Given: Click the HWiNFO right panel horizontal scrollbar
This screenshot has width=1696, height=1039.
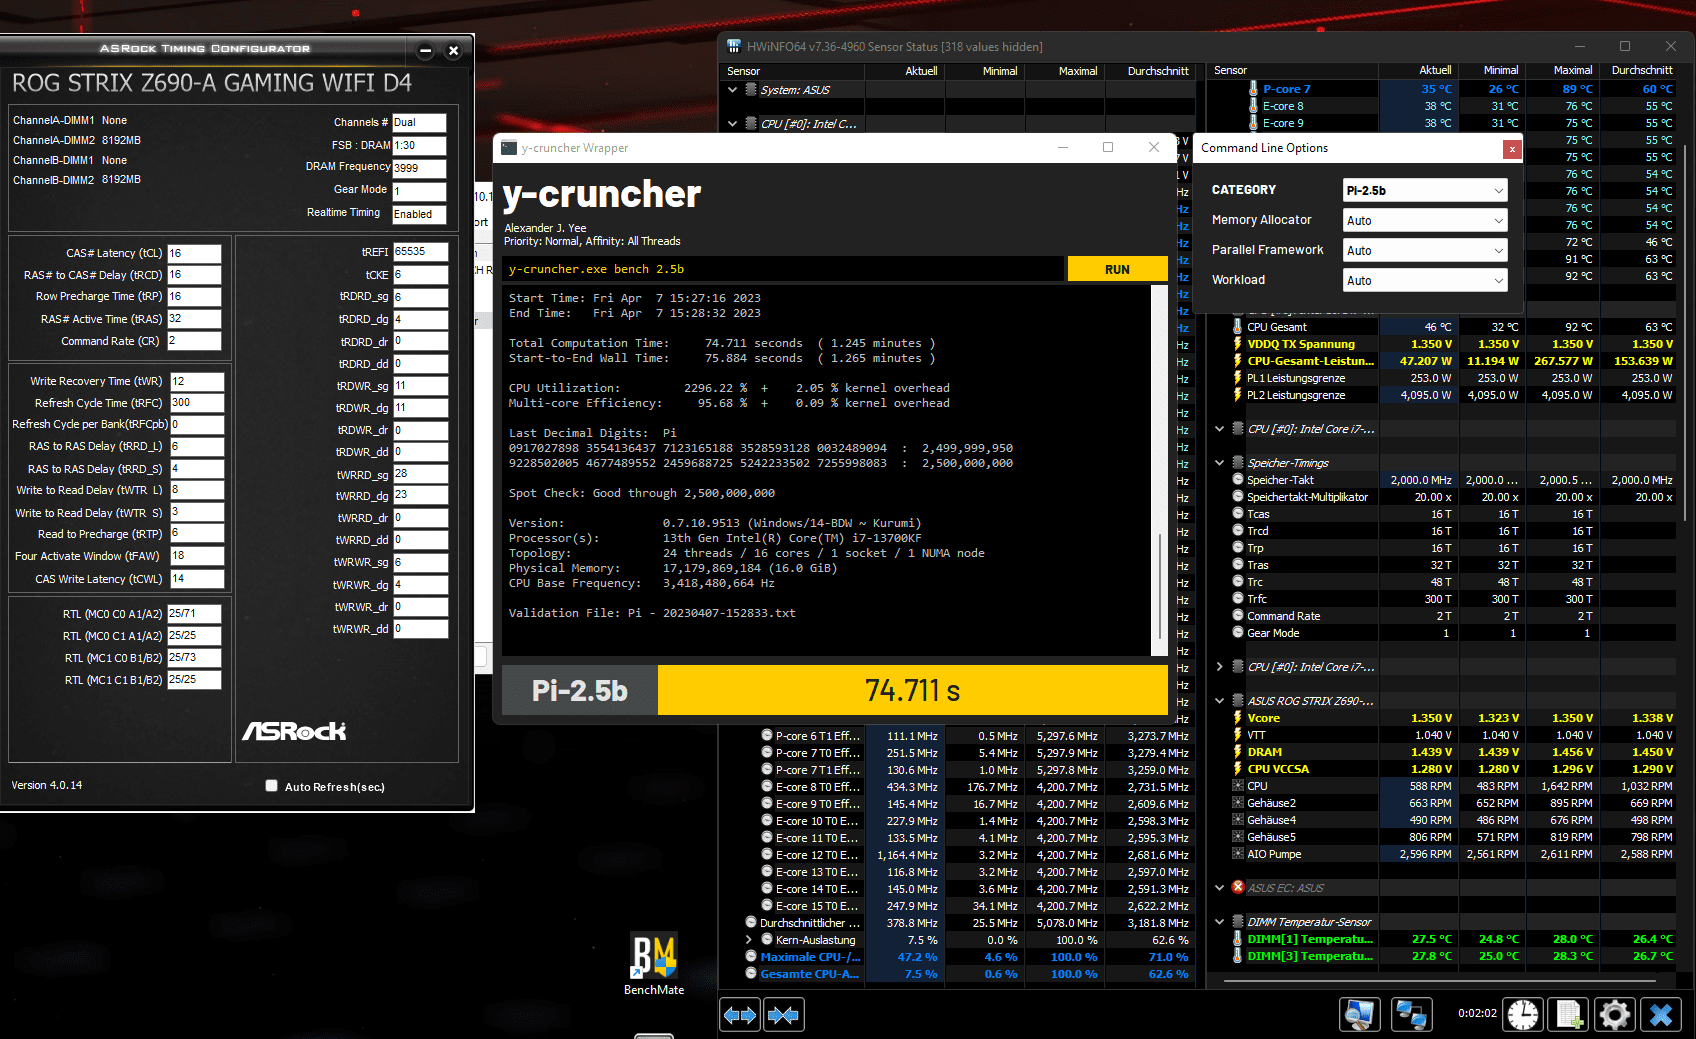Looking at the screenshot, I should click(x=1440, y=981).
